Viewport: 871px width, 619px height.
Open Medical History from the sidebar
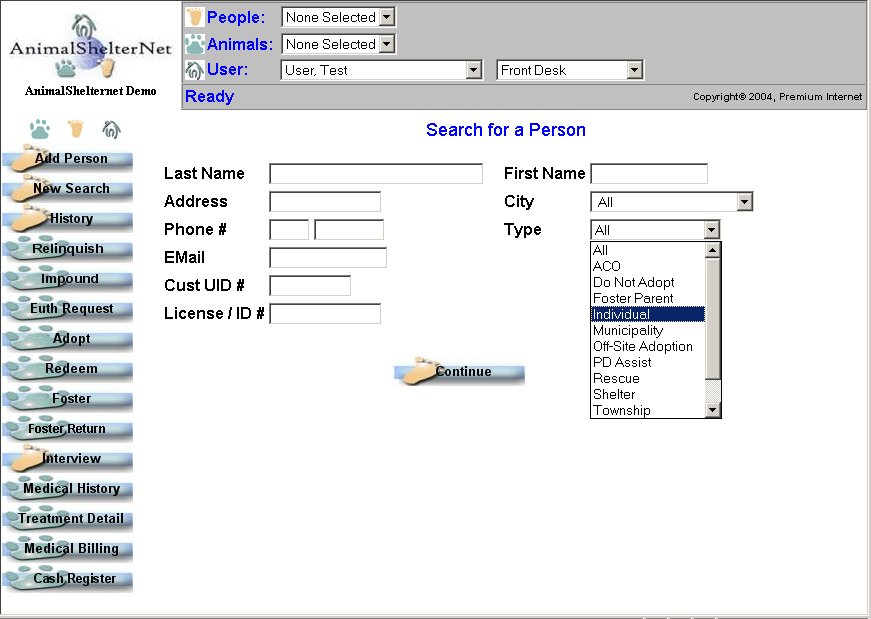pyautogui.click(x=68, y=489)
